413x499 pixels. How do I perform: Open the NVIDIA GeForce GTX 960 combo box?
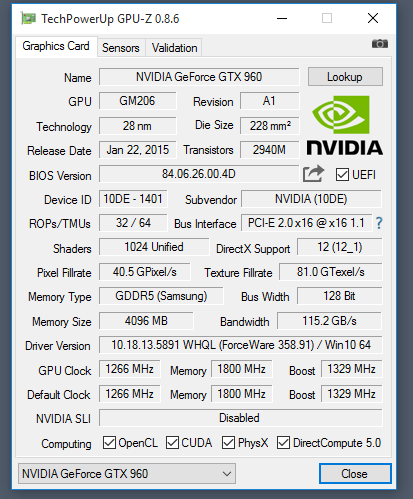[x=127, y=474]
